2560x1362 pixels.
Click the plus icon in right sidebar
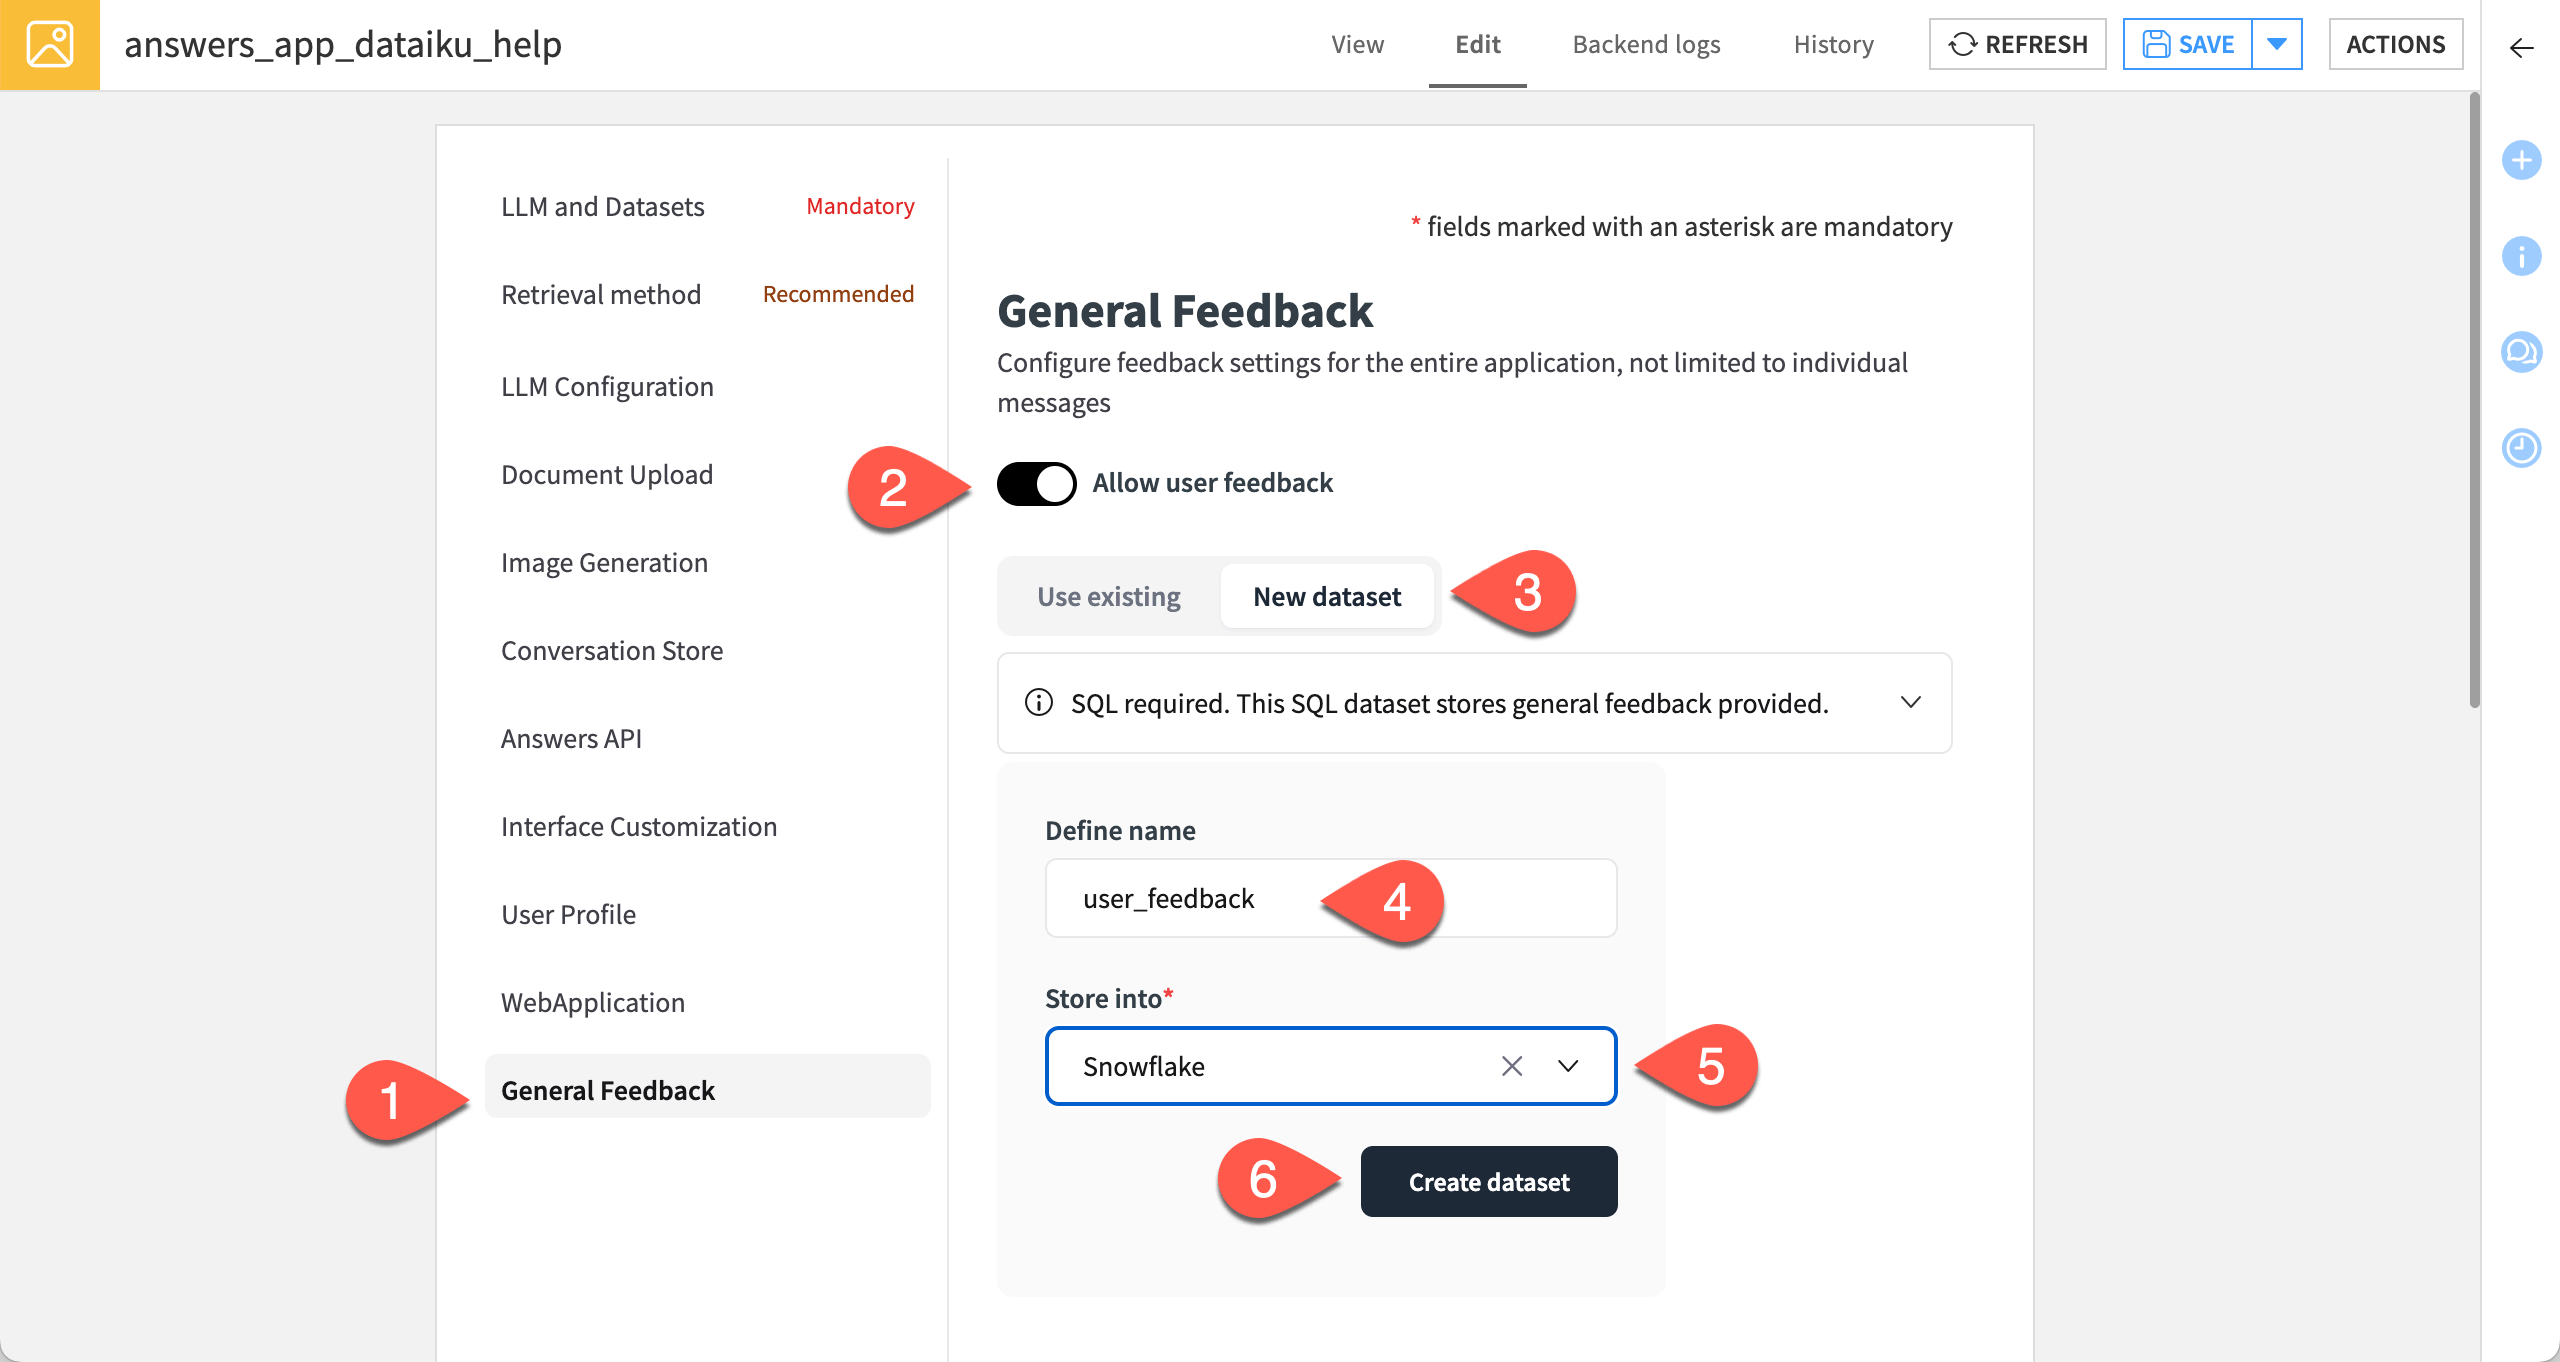point(2522,159)
